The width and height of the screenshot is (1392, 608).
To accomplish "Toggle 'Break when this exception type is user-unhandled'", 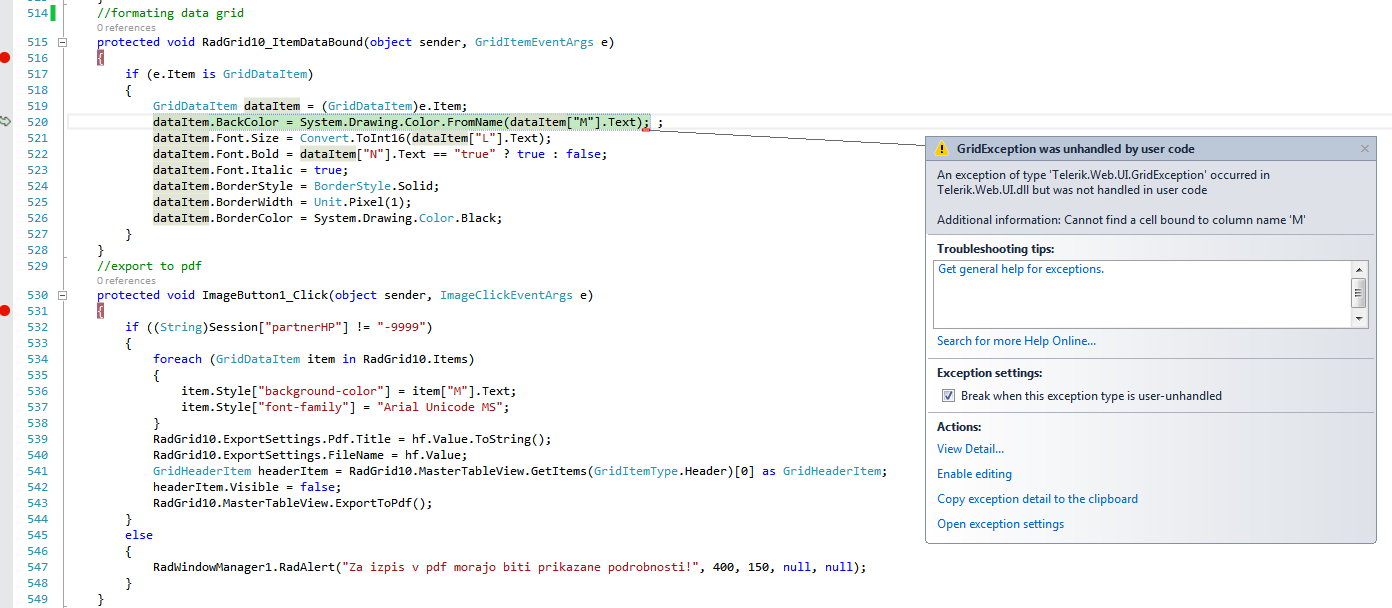I will point(948,396).
